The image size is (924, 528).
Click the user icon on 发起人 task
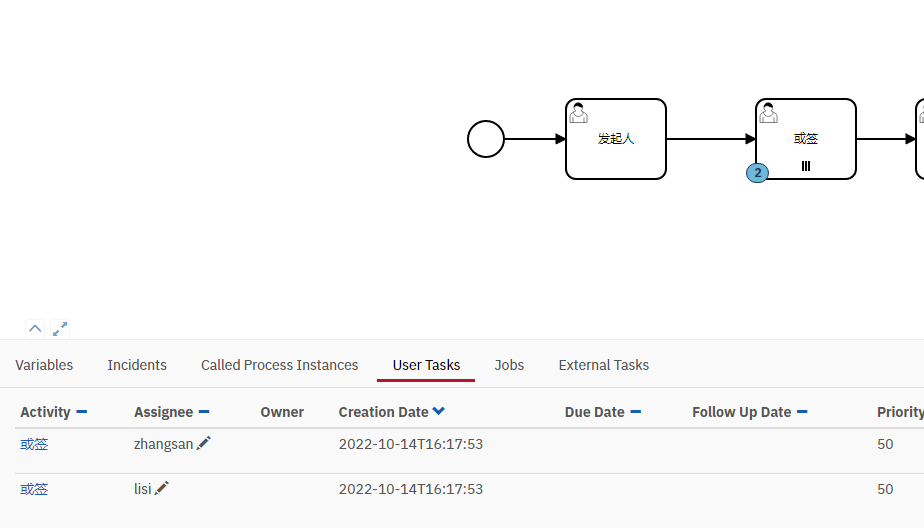(578, 113)
